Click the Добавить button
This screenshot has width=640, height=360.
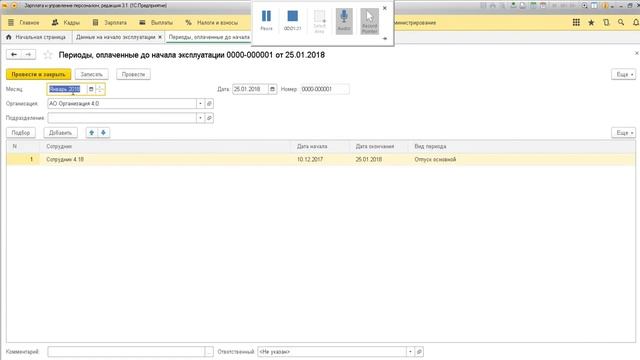pos(60,133)
